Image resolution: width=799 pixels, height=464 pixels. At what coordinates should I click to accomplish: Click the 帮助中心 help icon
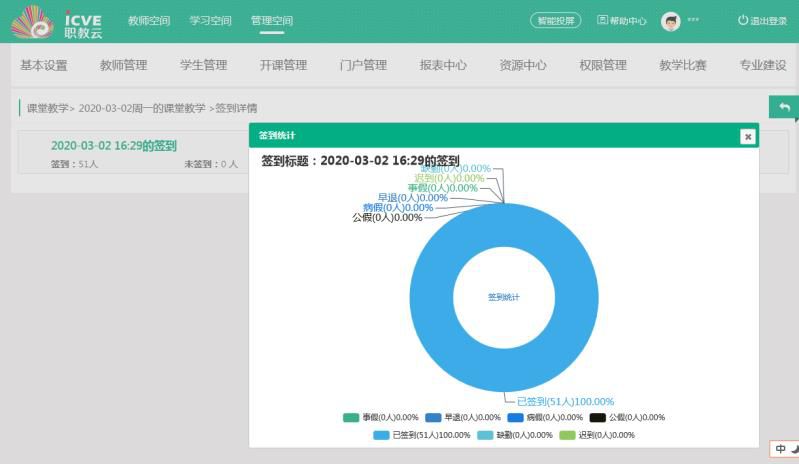(602, 21)
